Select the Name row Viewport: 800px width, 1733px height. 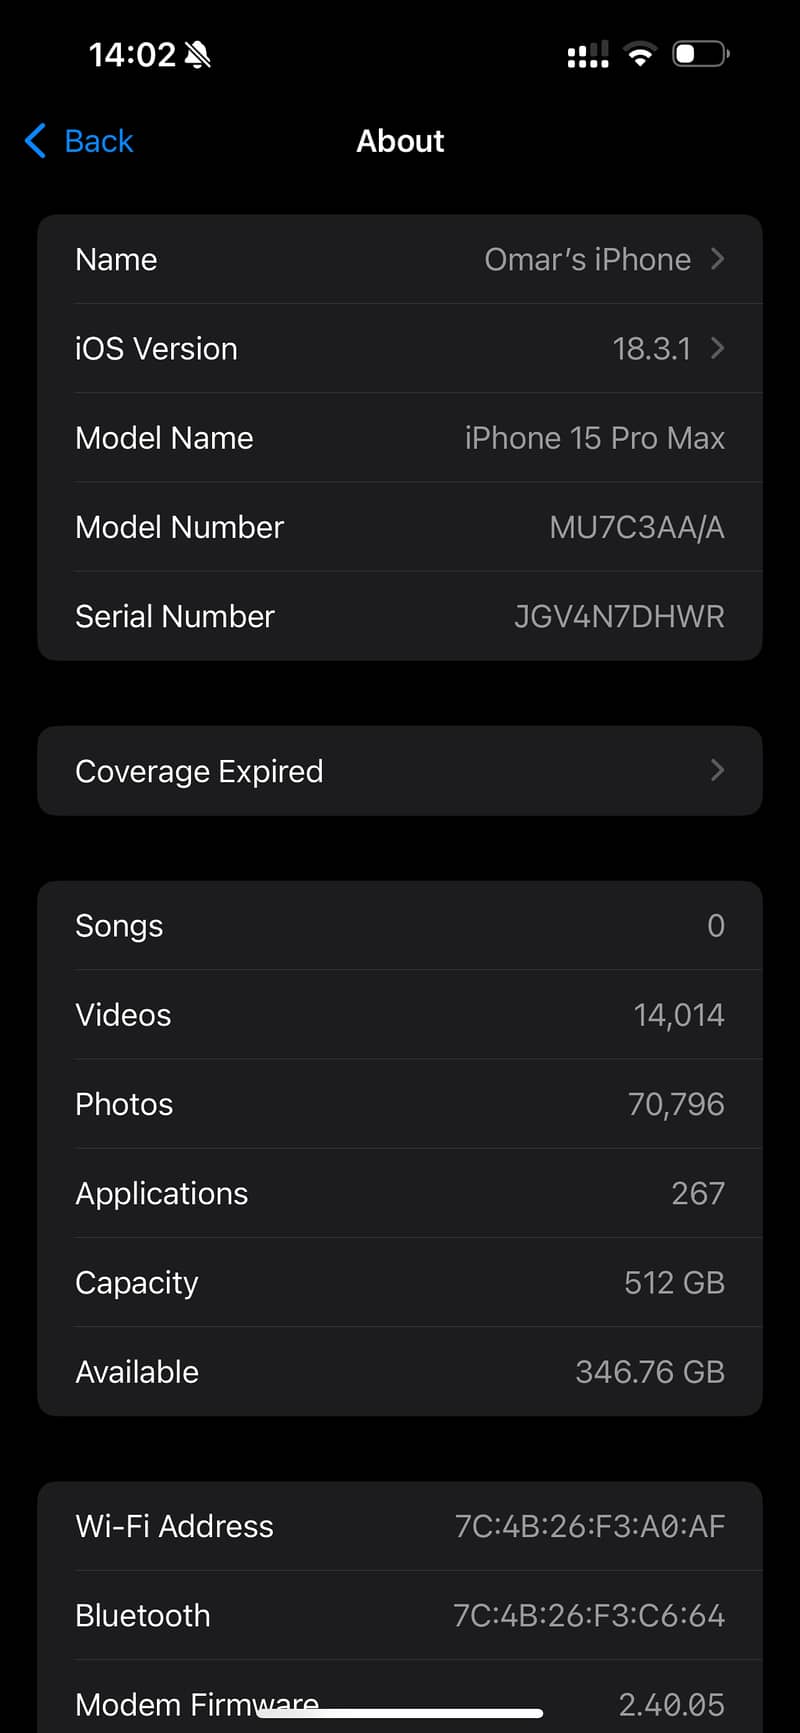pos(400,259)
